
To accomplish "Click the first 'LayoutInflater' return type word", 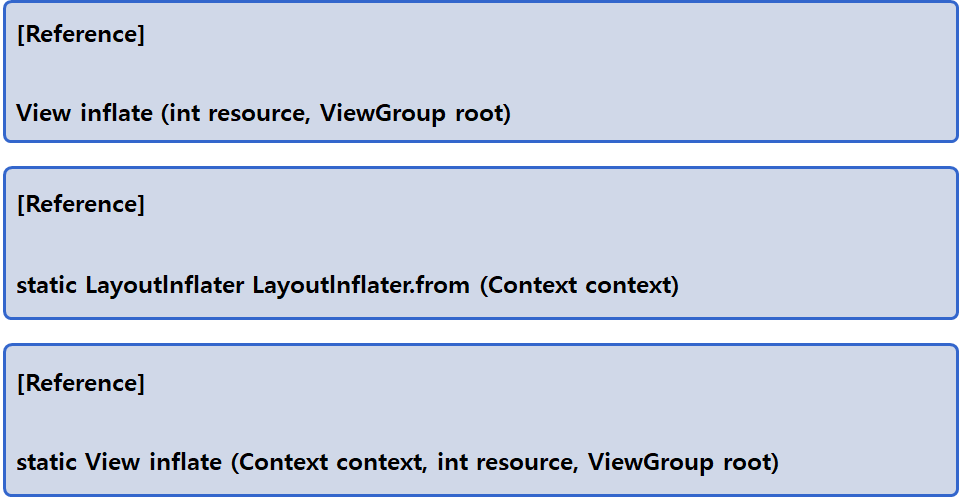I will [x=165, y=285].
